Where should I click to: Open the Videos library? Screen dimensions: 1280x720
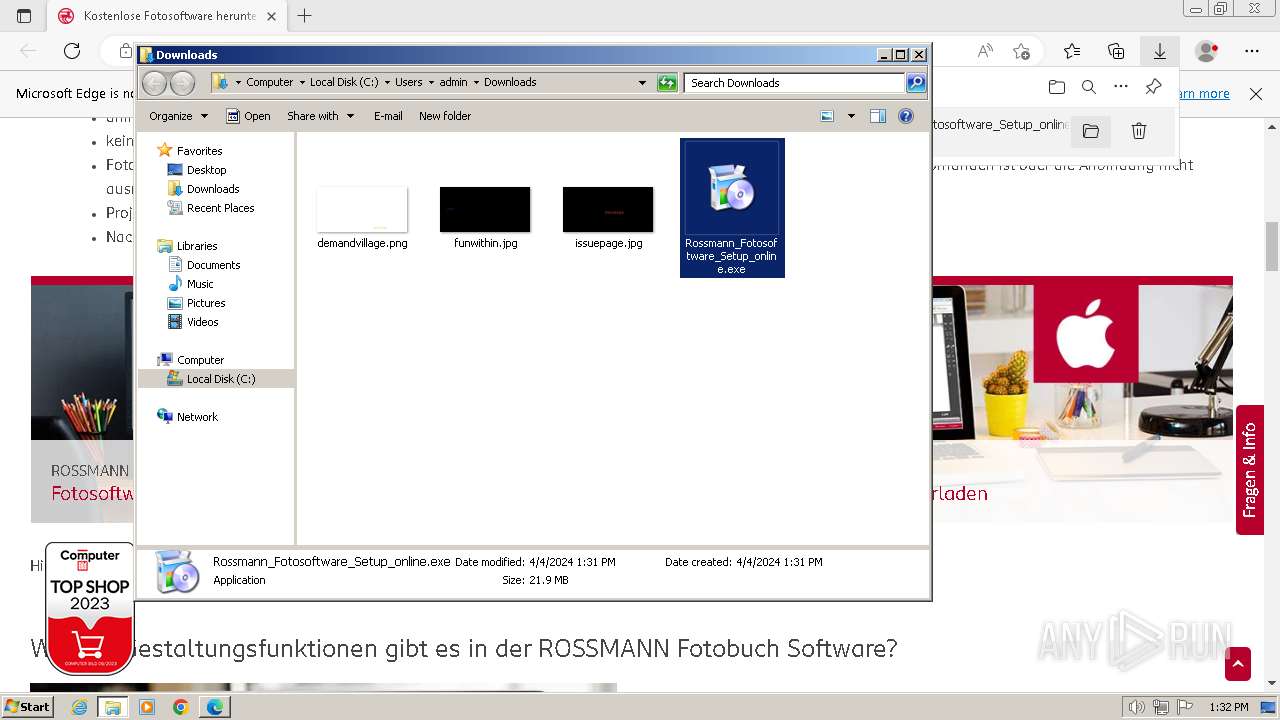pos(202,322)
